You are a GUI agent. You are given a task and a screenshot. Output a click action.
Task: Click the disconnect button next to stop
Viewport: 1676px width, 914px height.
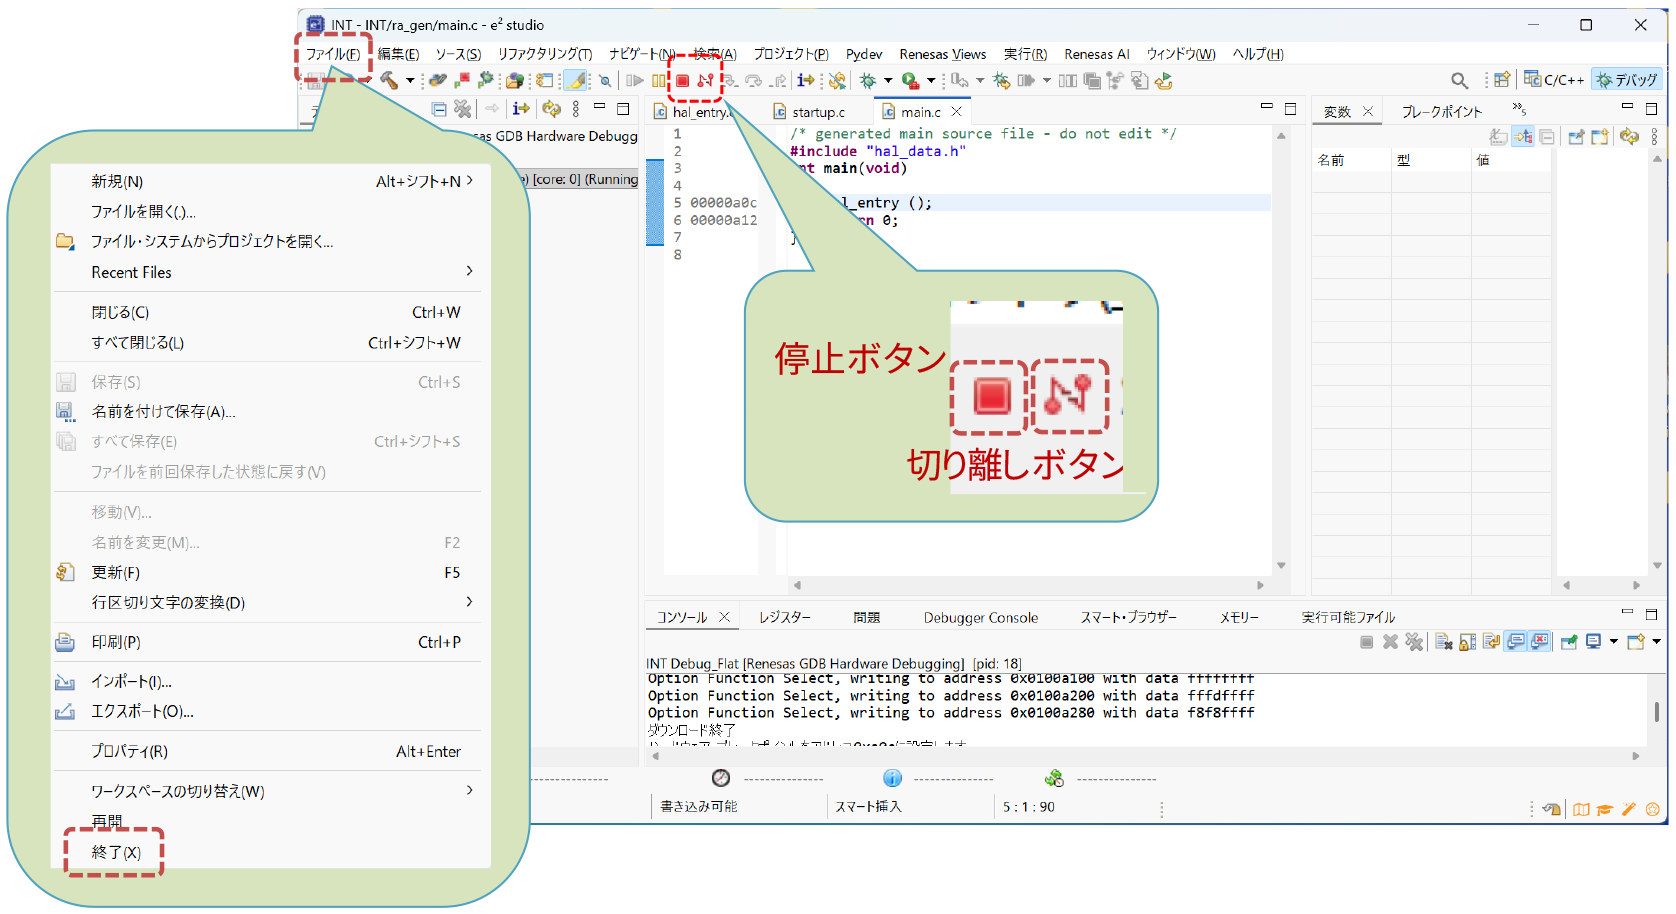point(706,81)
